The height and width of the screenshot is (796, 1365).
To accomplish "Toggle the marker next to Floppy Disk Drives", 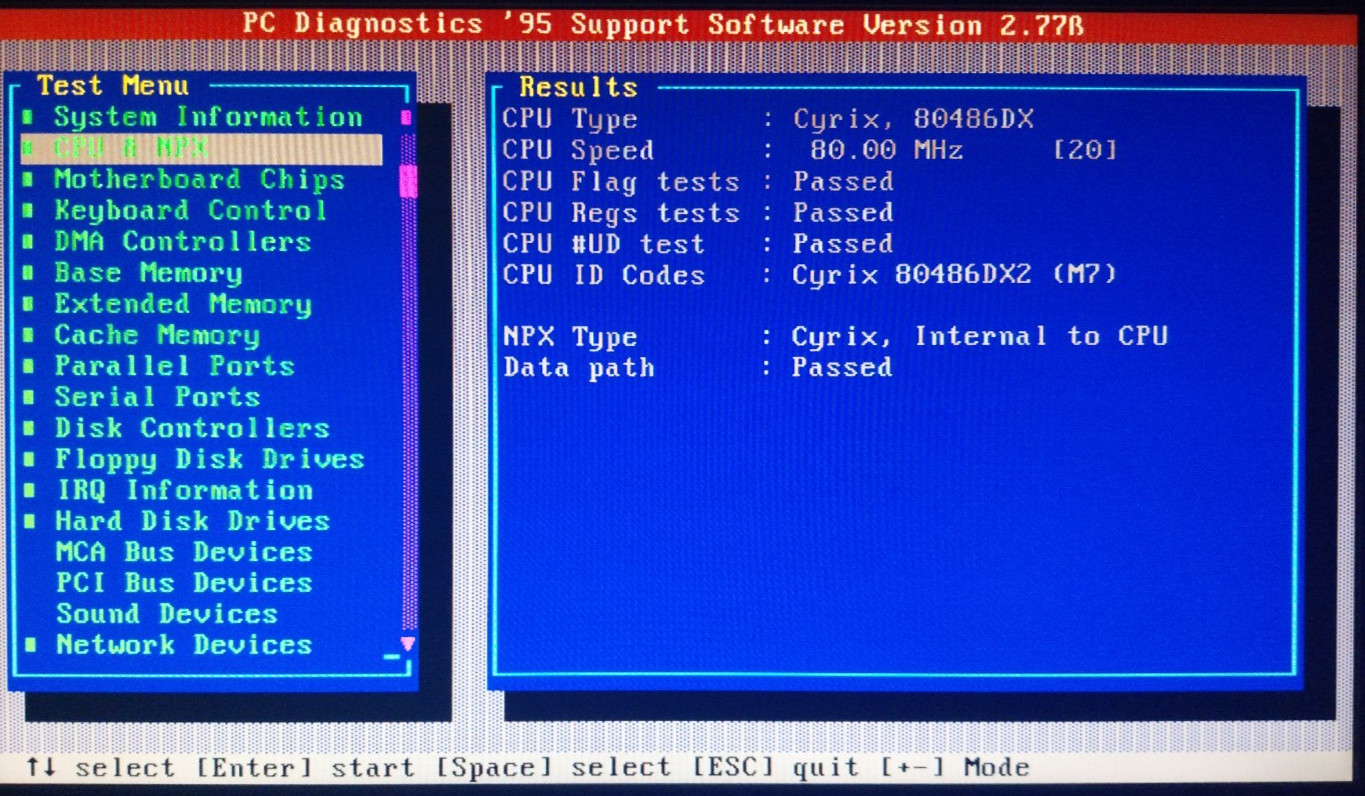I will 31,460.
